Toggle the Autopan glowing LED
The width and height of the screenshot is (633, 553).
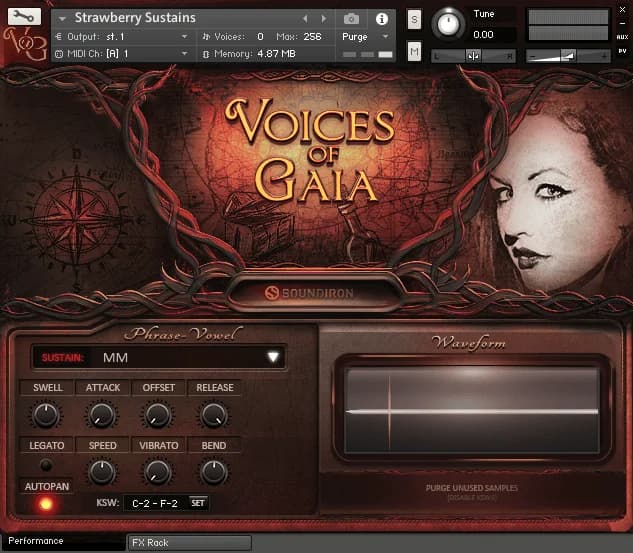(46, 504)
